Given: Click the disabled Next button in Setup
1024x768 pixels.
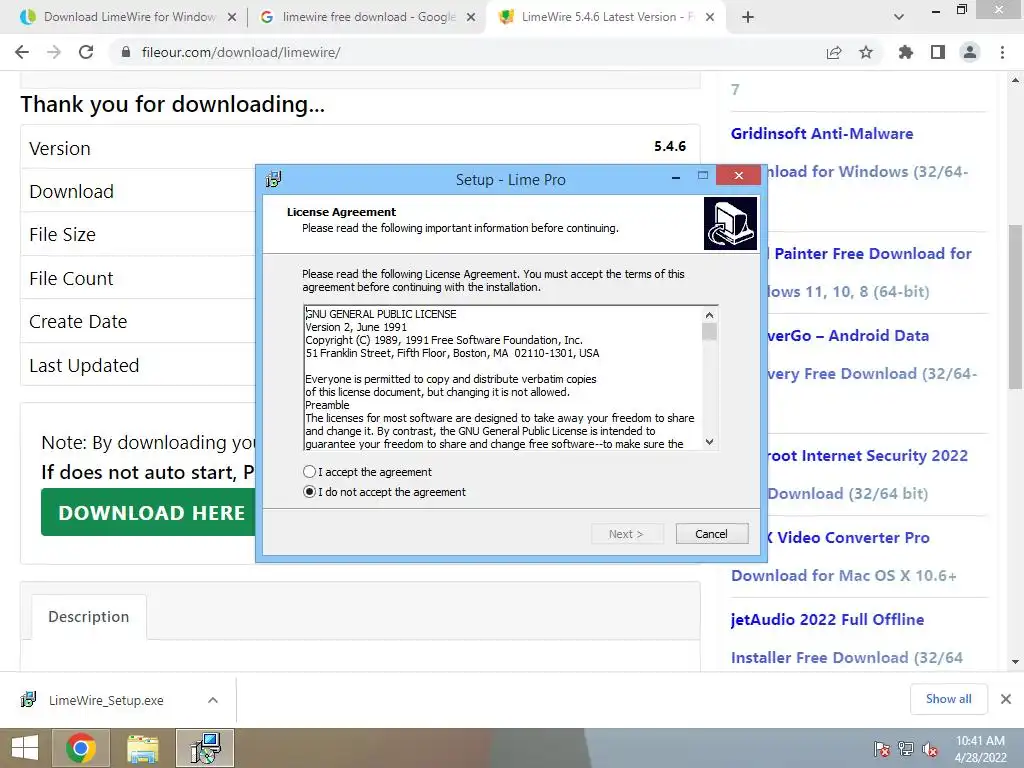Looking at the screenshot, I should coord(626,534).
